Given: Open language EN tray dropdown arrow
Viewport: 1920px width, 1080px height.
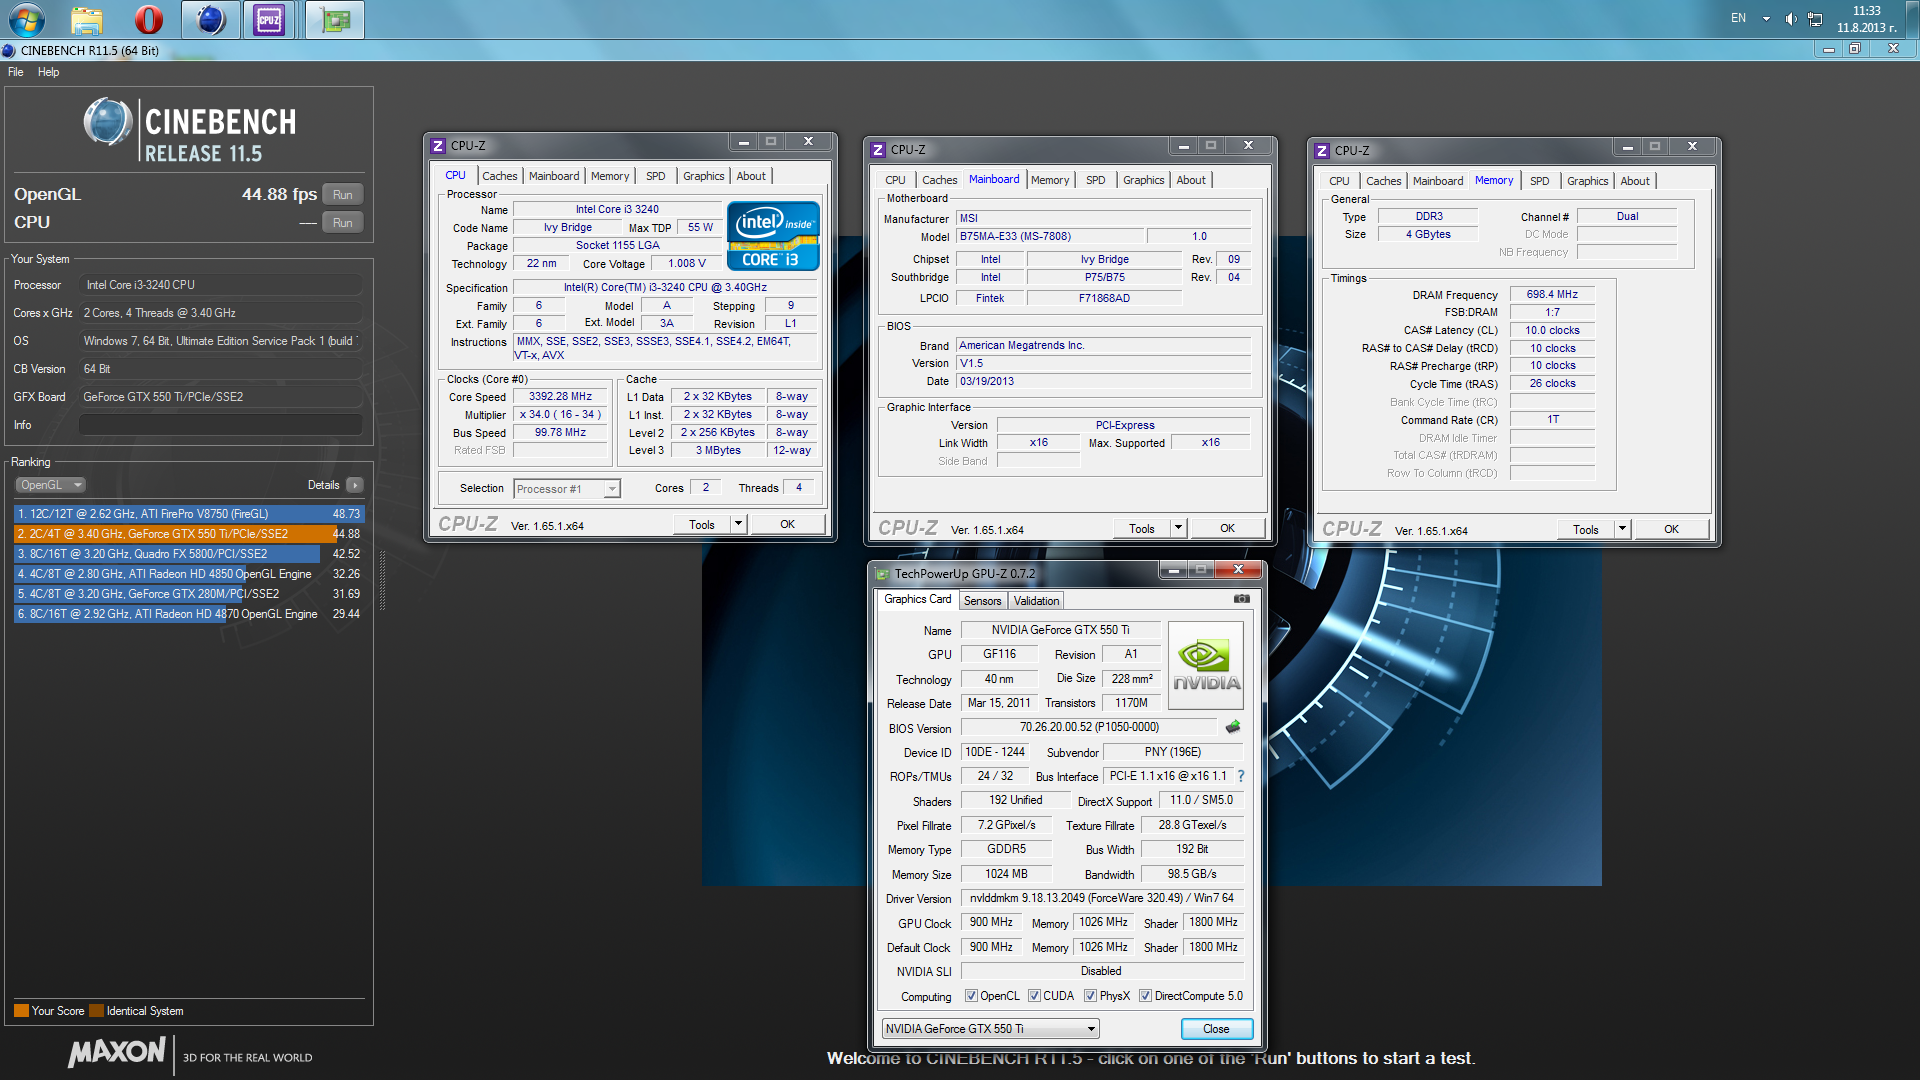Looking at the screenshot, I should [x=1766, y=18].
